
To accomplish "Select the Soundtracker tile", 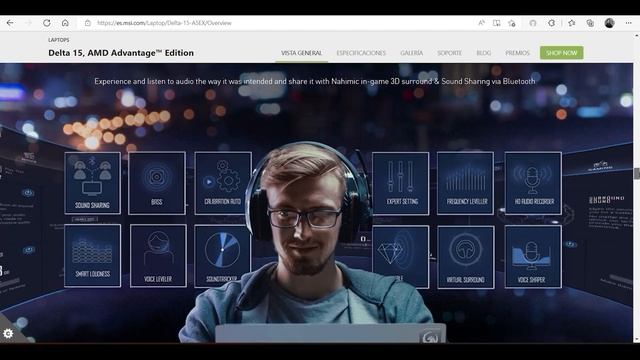I will coord(223,256).
